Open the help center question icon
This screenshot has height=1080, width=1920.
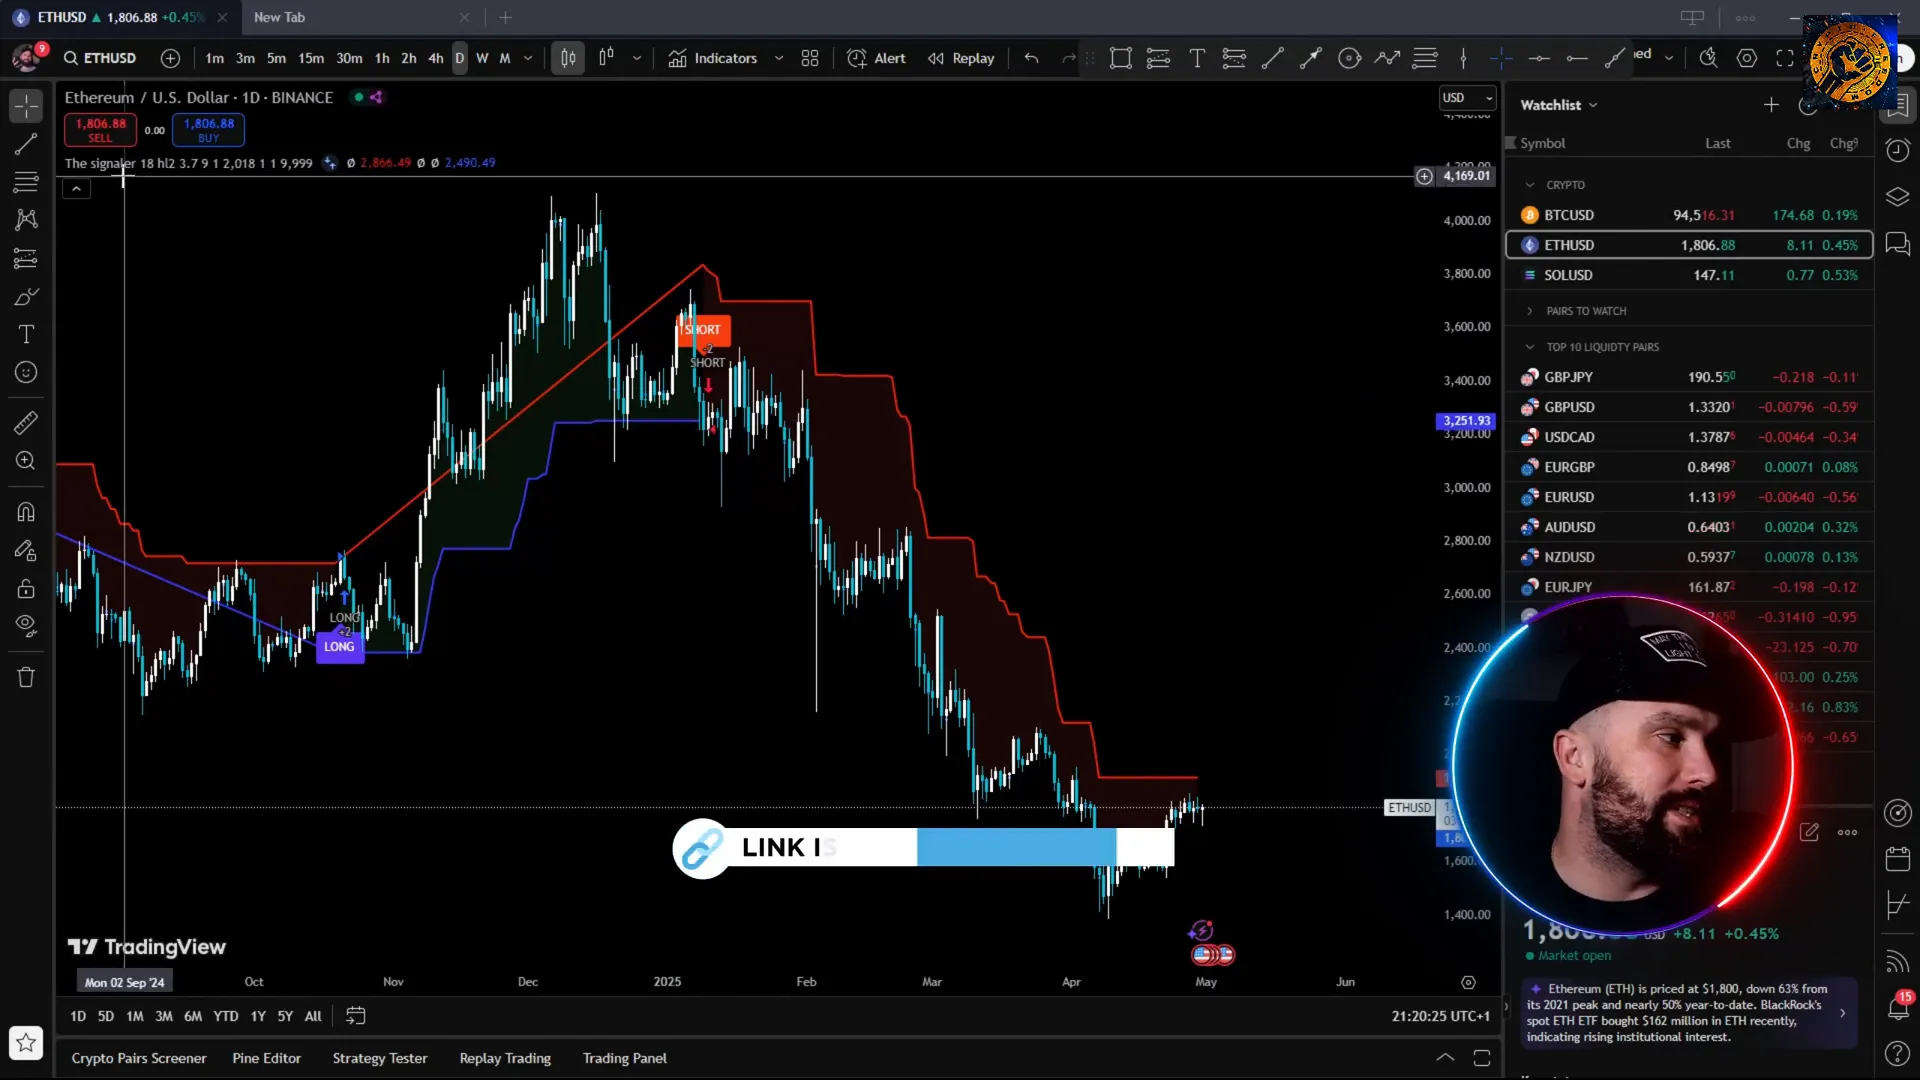[x=1897, y=1053]
